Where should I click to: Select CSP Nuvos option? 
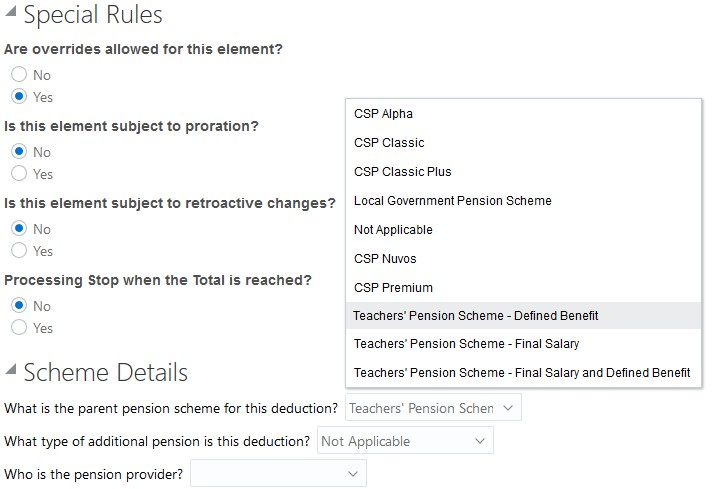[385, 259]
